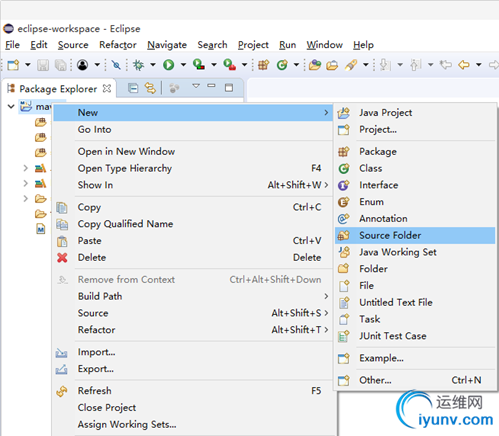Click Assign Working Sets... entry
Image resolution: width=499 pixels, height=436 pixels.
pos(193,424)
